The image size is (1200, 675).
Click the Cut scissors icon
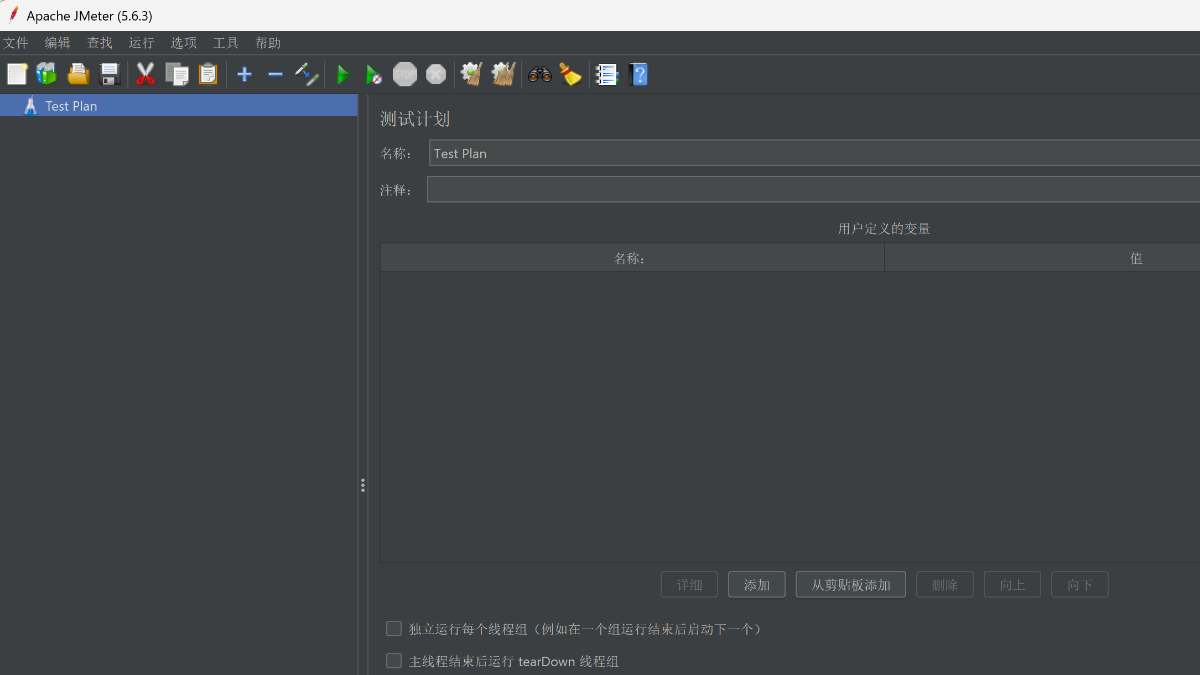click(145, 74)
